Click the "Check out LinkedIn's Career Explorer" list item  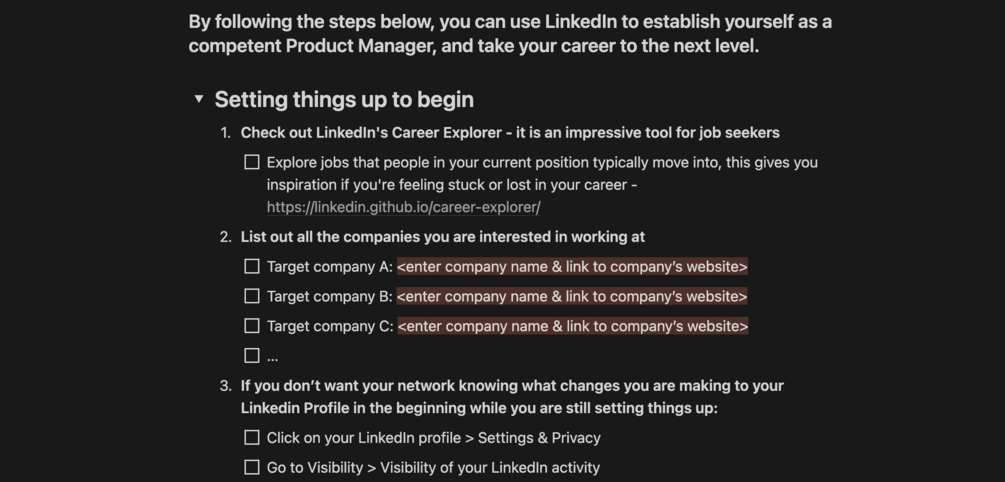510,133
